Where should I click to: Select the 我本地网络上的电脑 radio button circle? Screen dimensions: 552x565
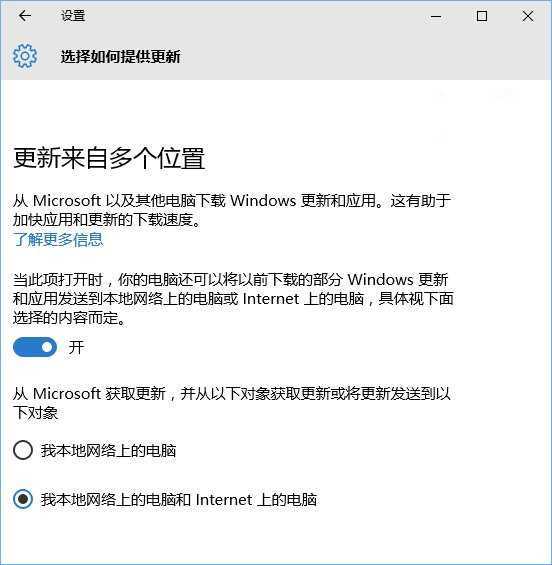click(23, 450)
